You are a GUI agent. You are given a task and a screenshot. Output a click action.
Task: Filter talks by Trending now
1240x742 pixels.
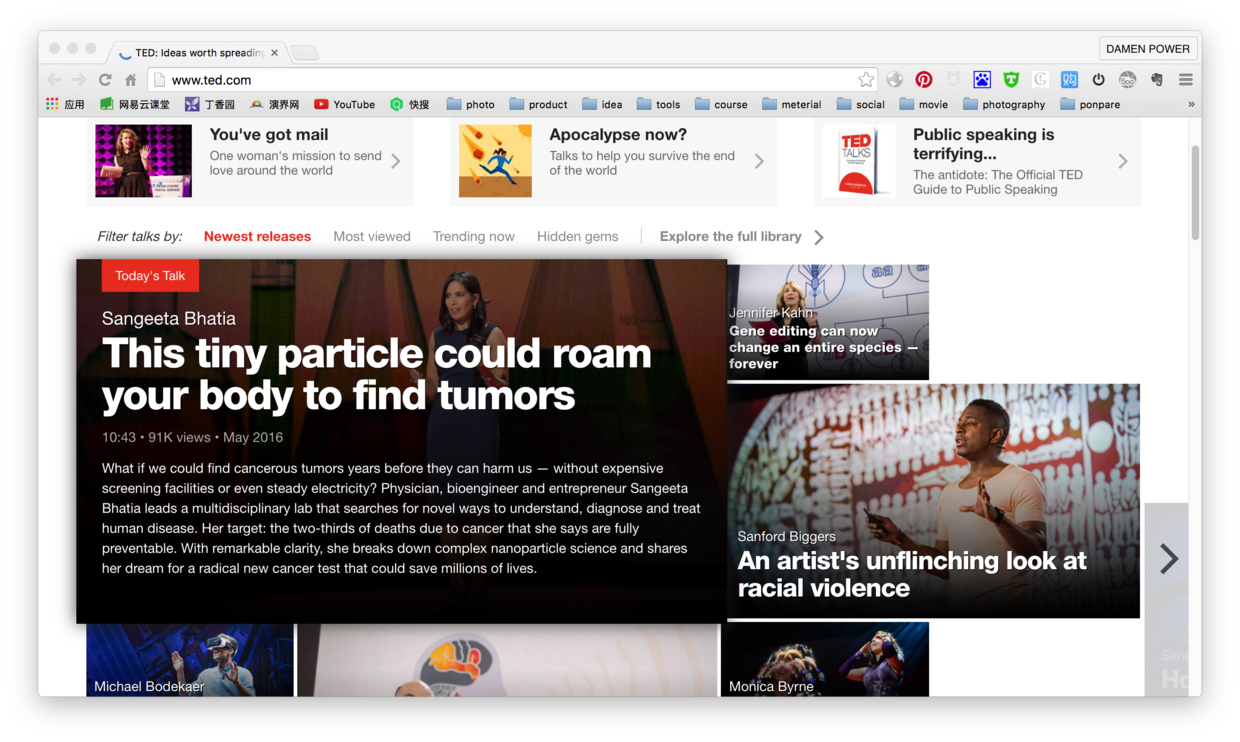474,237
